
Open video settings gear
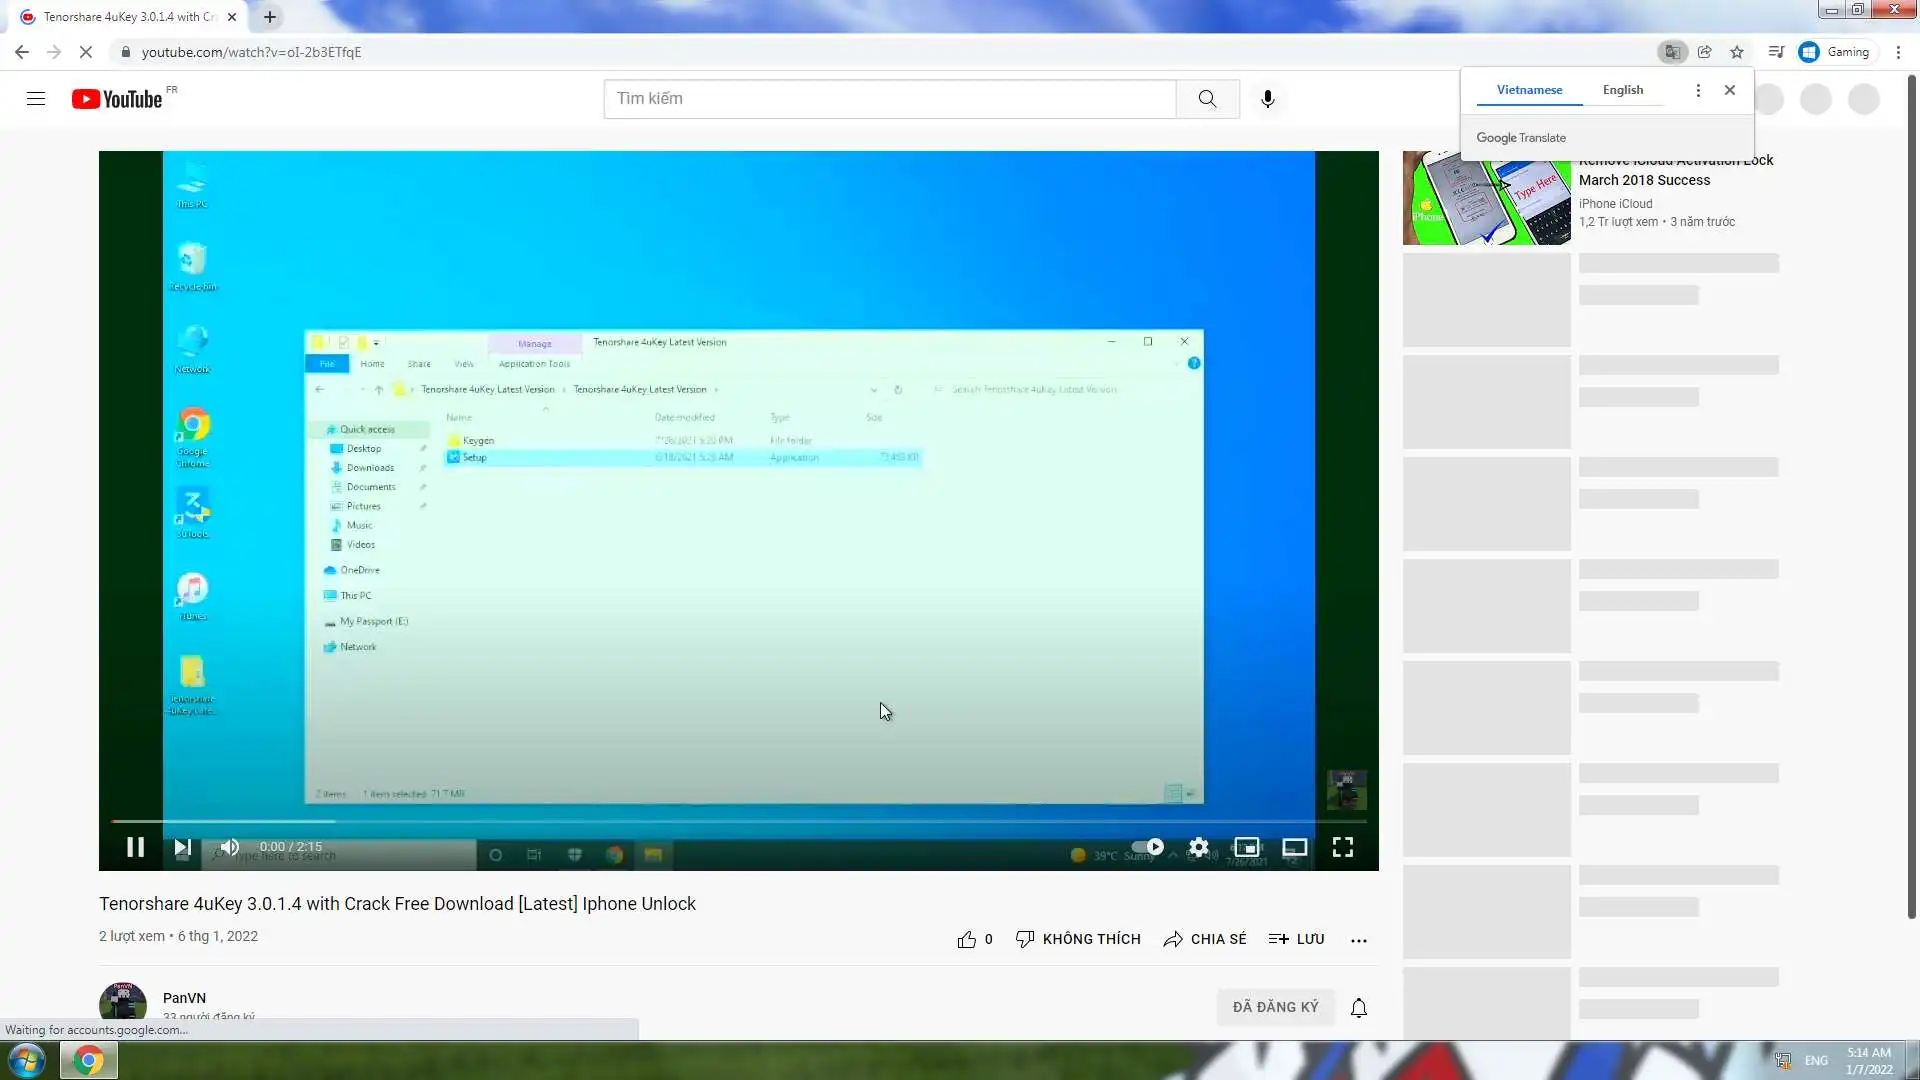(1198, 848)
